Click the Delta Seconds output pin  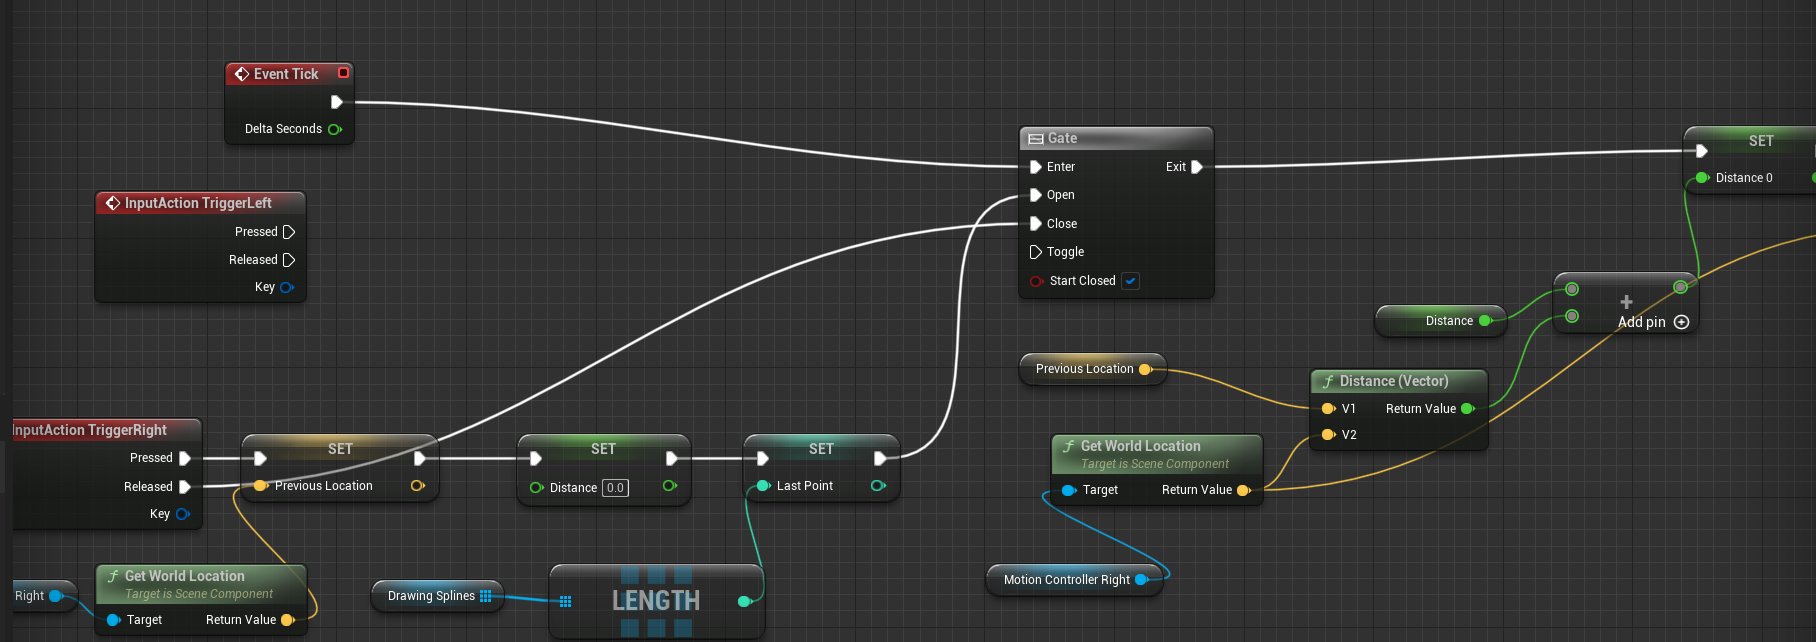tap(335, 129)
